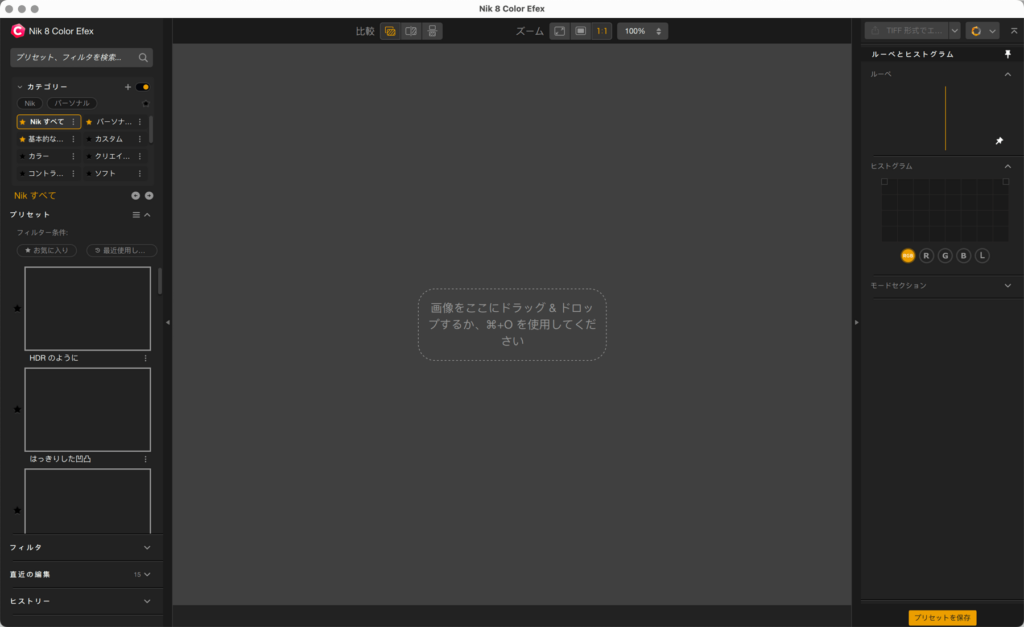
Task: Collapse the ルーペ section
Action: point(1008,74)
